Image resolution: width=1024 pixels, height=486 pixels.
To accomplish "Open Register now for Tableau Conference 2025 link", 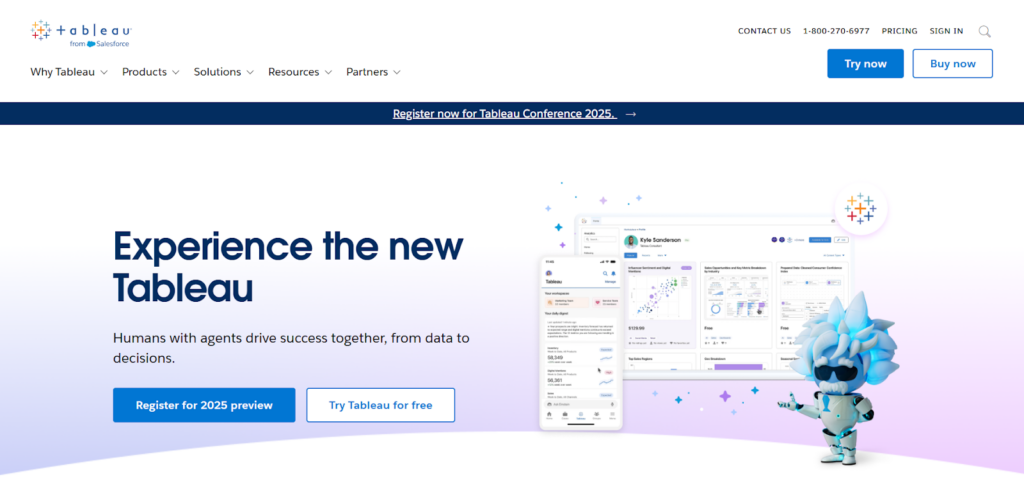I will click(x=504, y=114).
